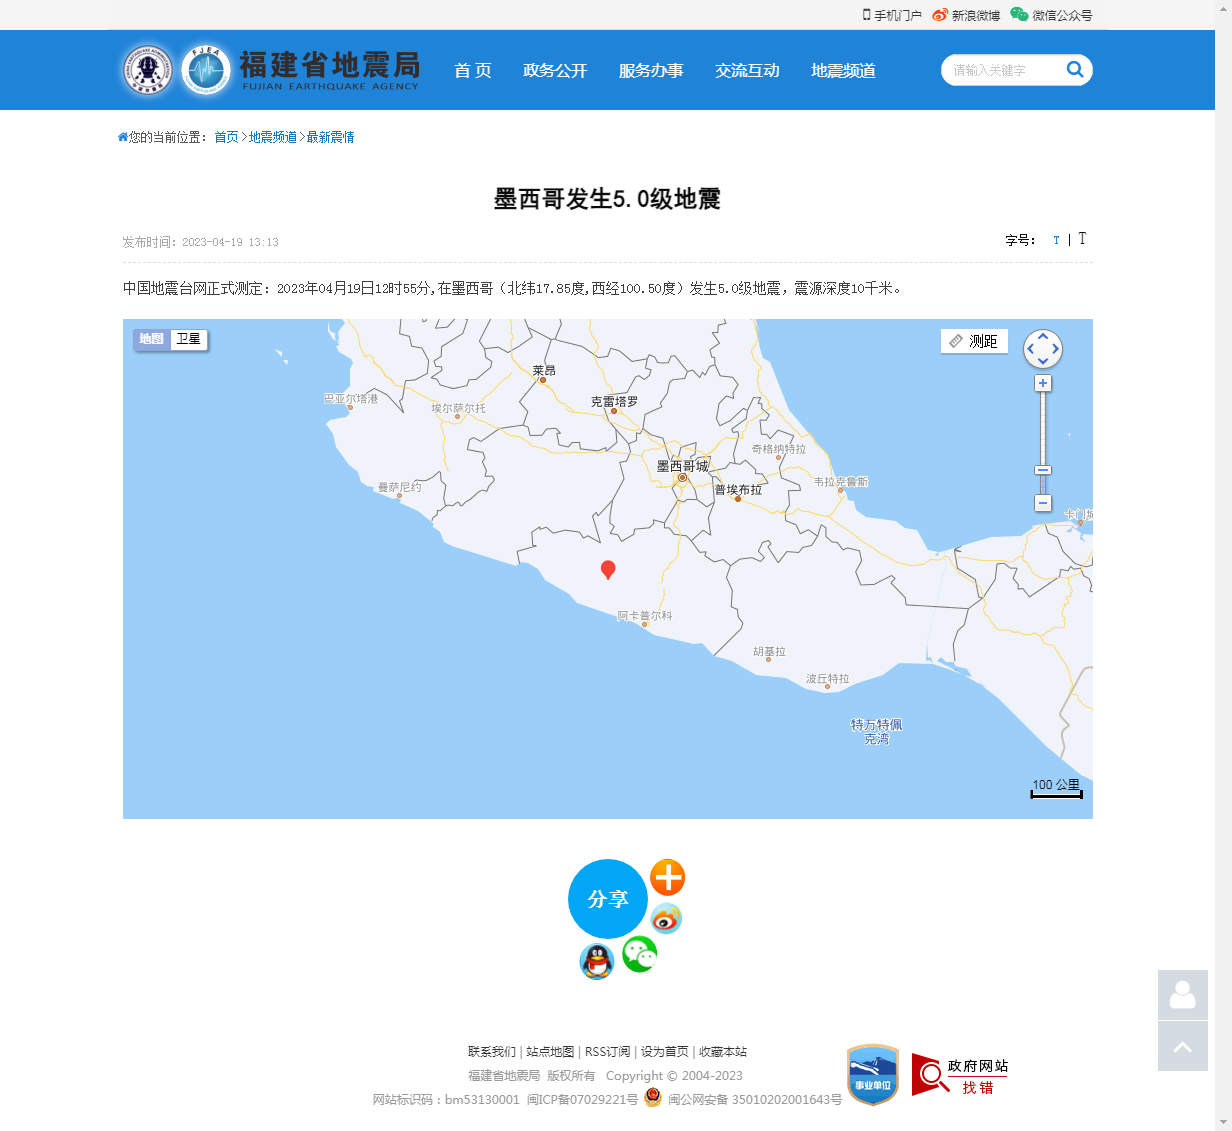The height and width of the screenshot is (1131, 1232).
Task: Switch map to satellite view (卫星)
Action: coord(189,339)
